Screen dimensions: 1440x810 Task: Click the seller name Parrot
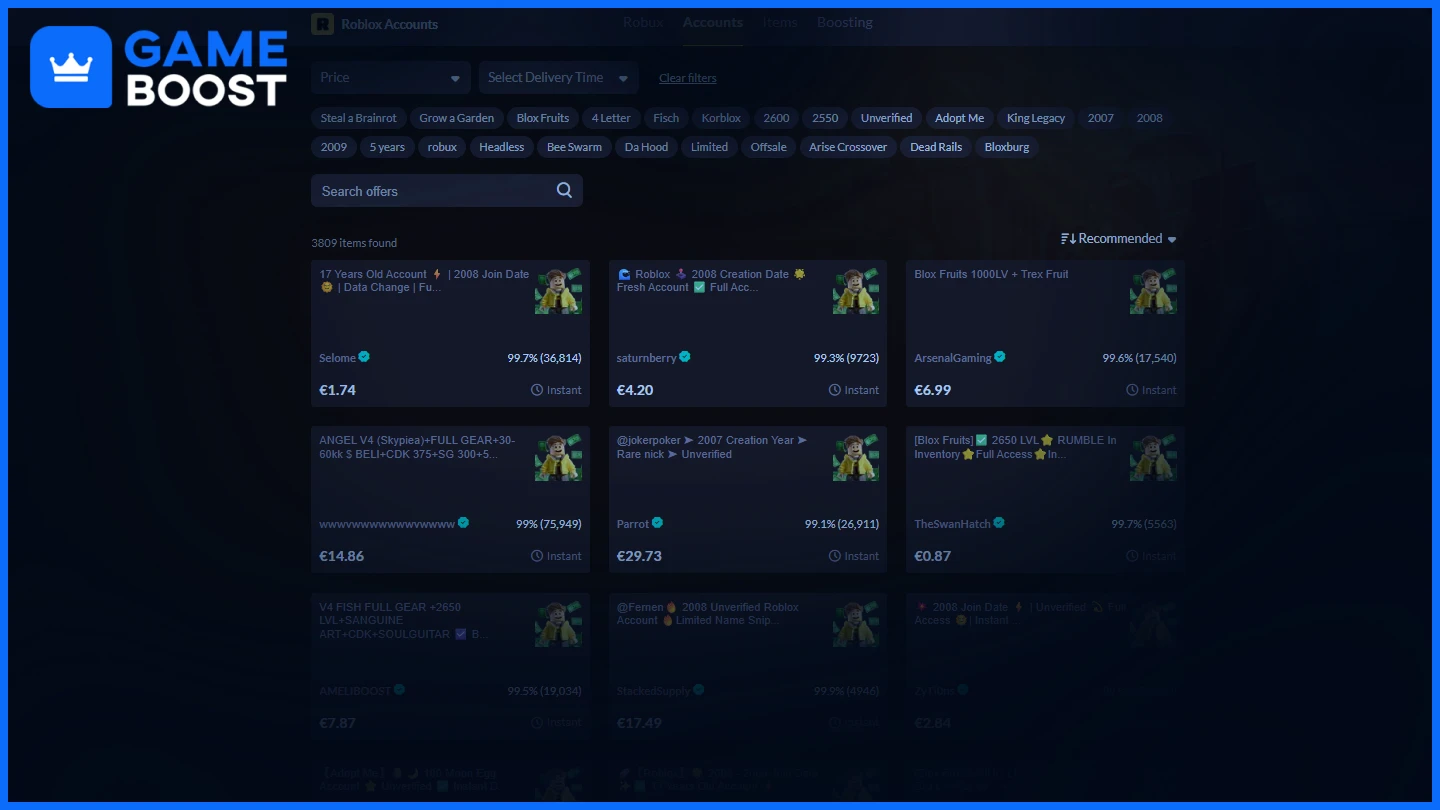633,524
